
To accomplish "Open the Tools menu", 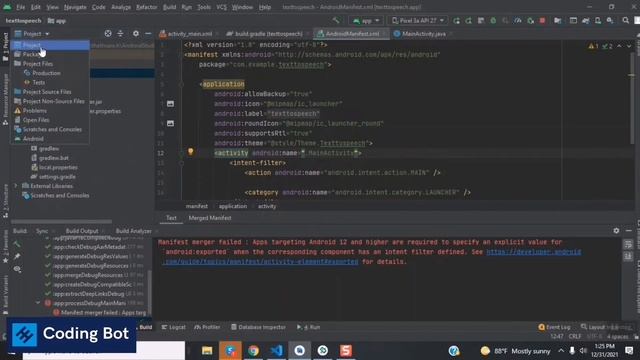I will point(204,7).
